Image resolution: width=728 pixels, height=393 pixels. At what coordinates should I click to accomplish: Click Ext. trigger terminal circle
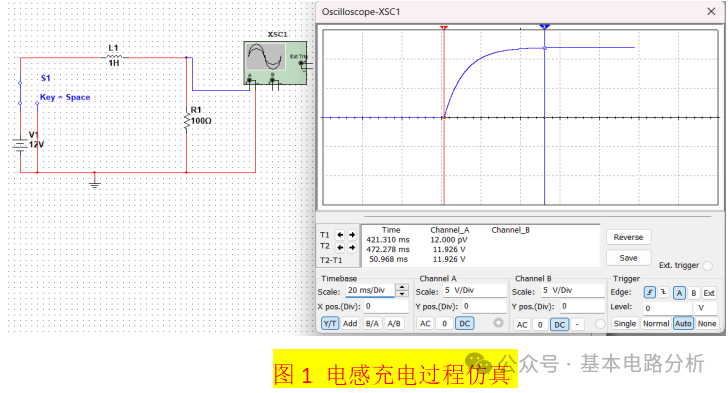coord(708,266)
